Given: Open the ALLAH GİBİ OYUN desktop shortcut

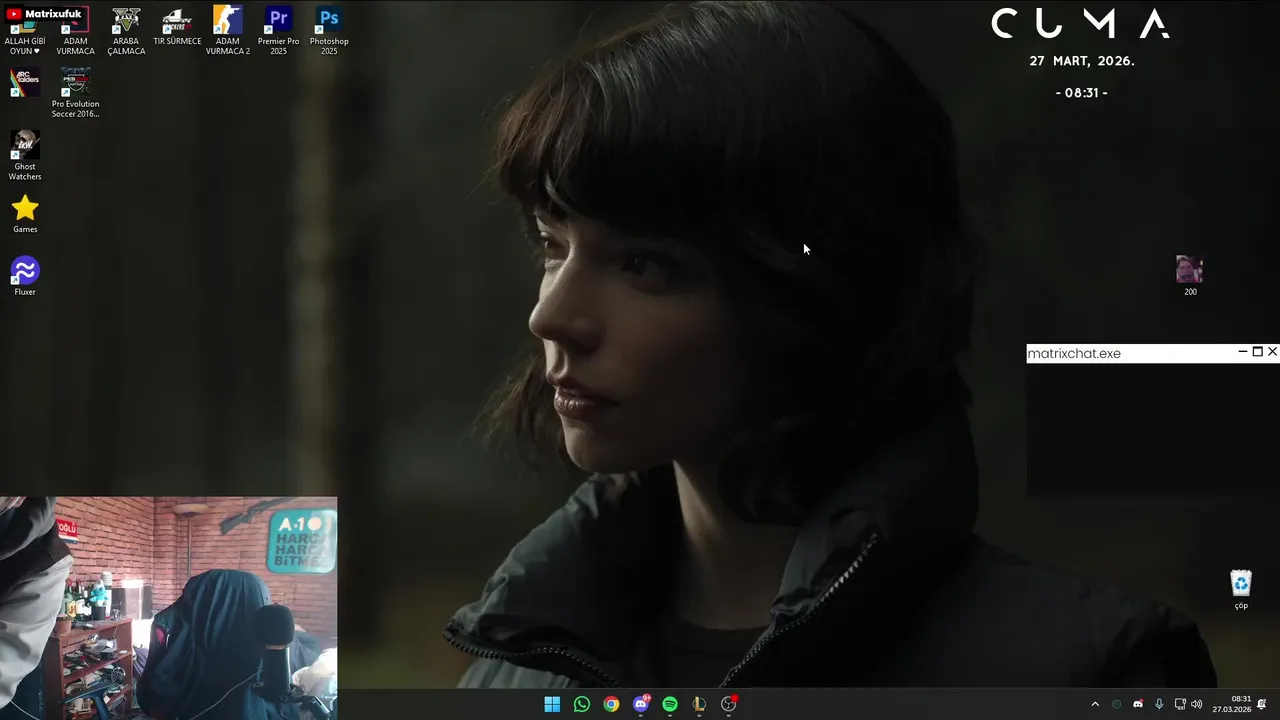Looking at the screenshot, I should (25, 32).
